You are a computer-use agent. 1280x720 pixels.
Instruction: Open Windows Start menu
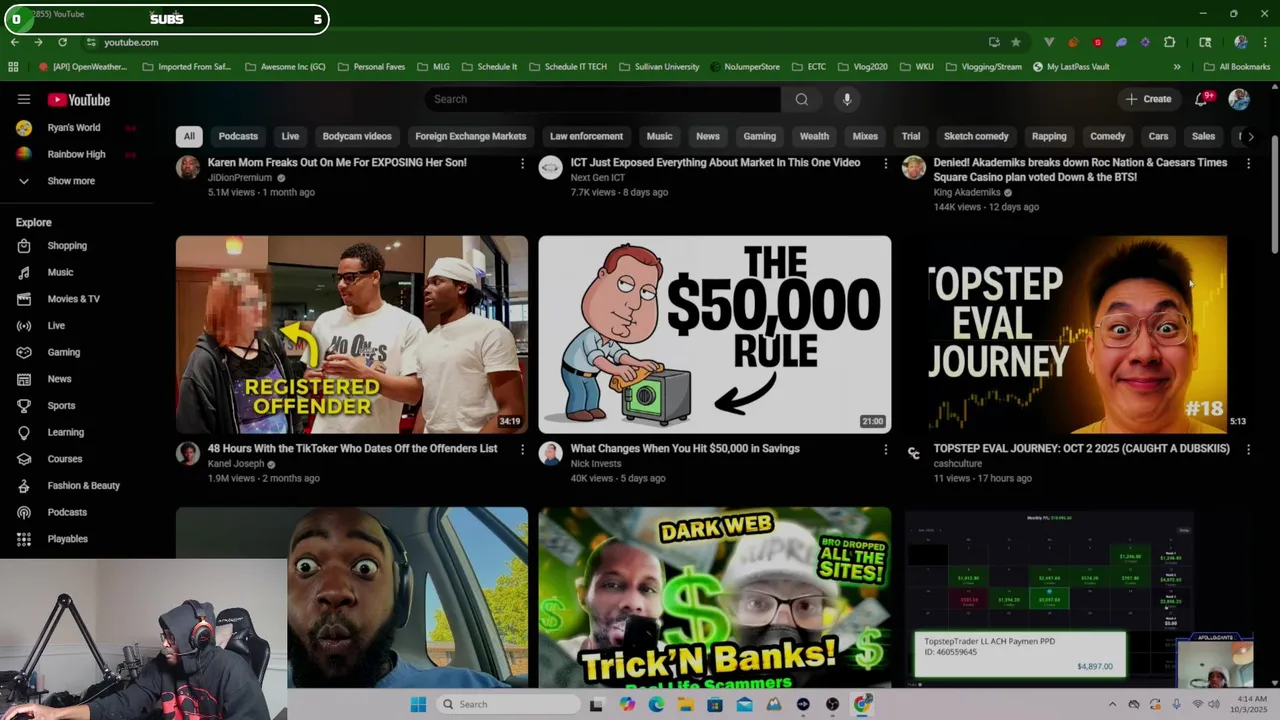418,704
